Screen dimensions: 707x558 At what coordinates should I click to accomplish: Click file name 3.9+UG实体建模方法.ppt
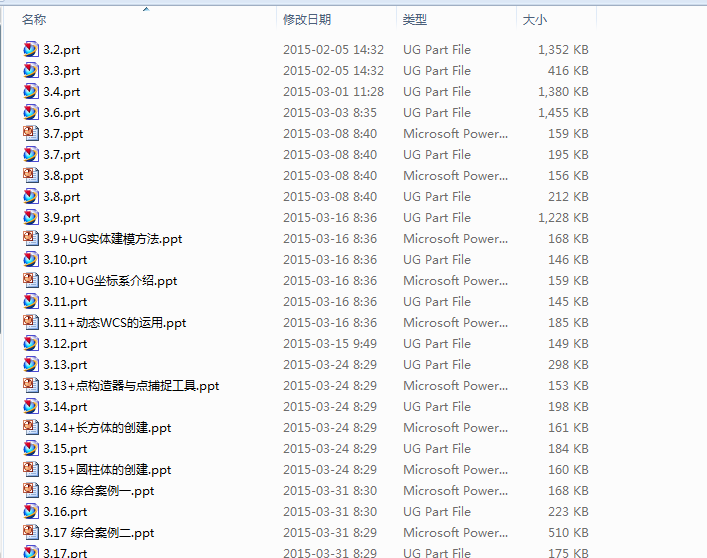click(113, 239)
